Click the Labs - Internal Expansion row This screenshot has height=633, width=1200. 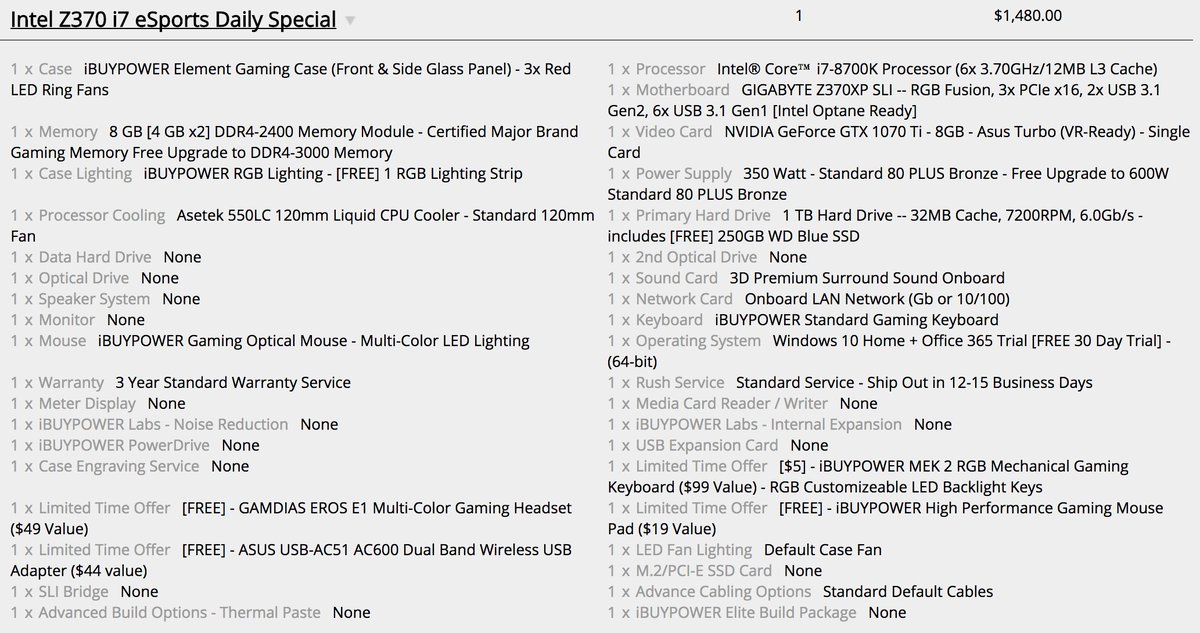[x=780, y=425]
